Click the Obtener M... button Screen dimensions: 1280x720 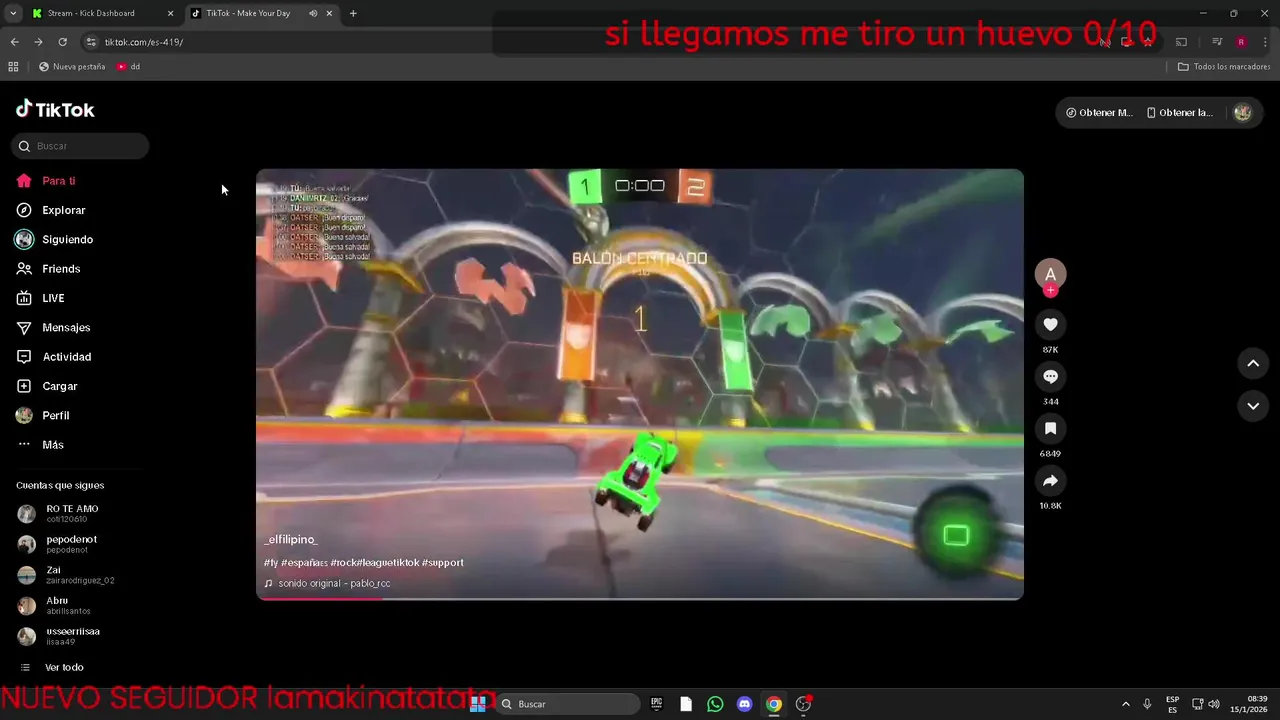click(1099, 113)
